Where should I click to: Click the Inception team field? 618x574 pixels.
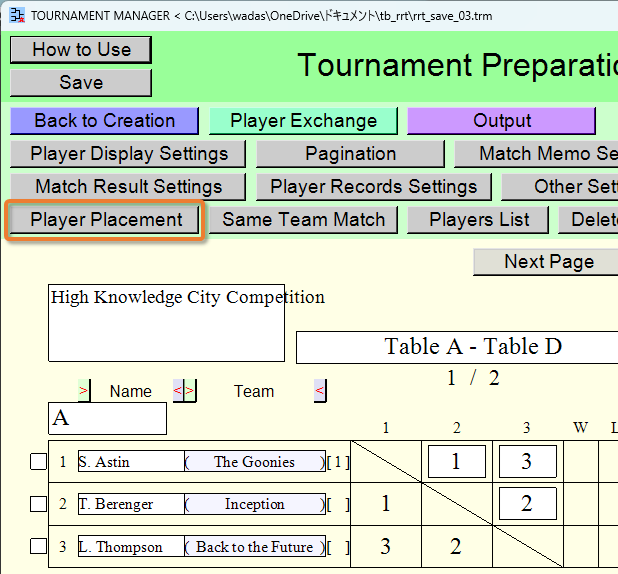click(255, 504)
